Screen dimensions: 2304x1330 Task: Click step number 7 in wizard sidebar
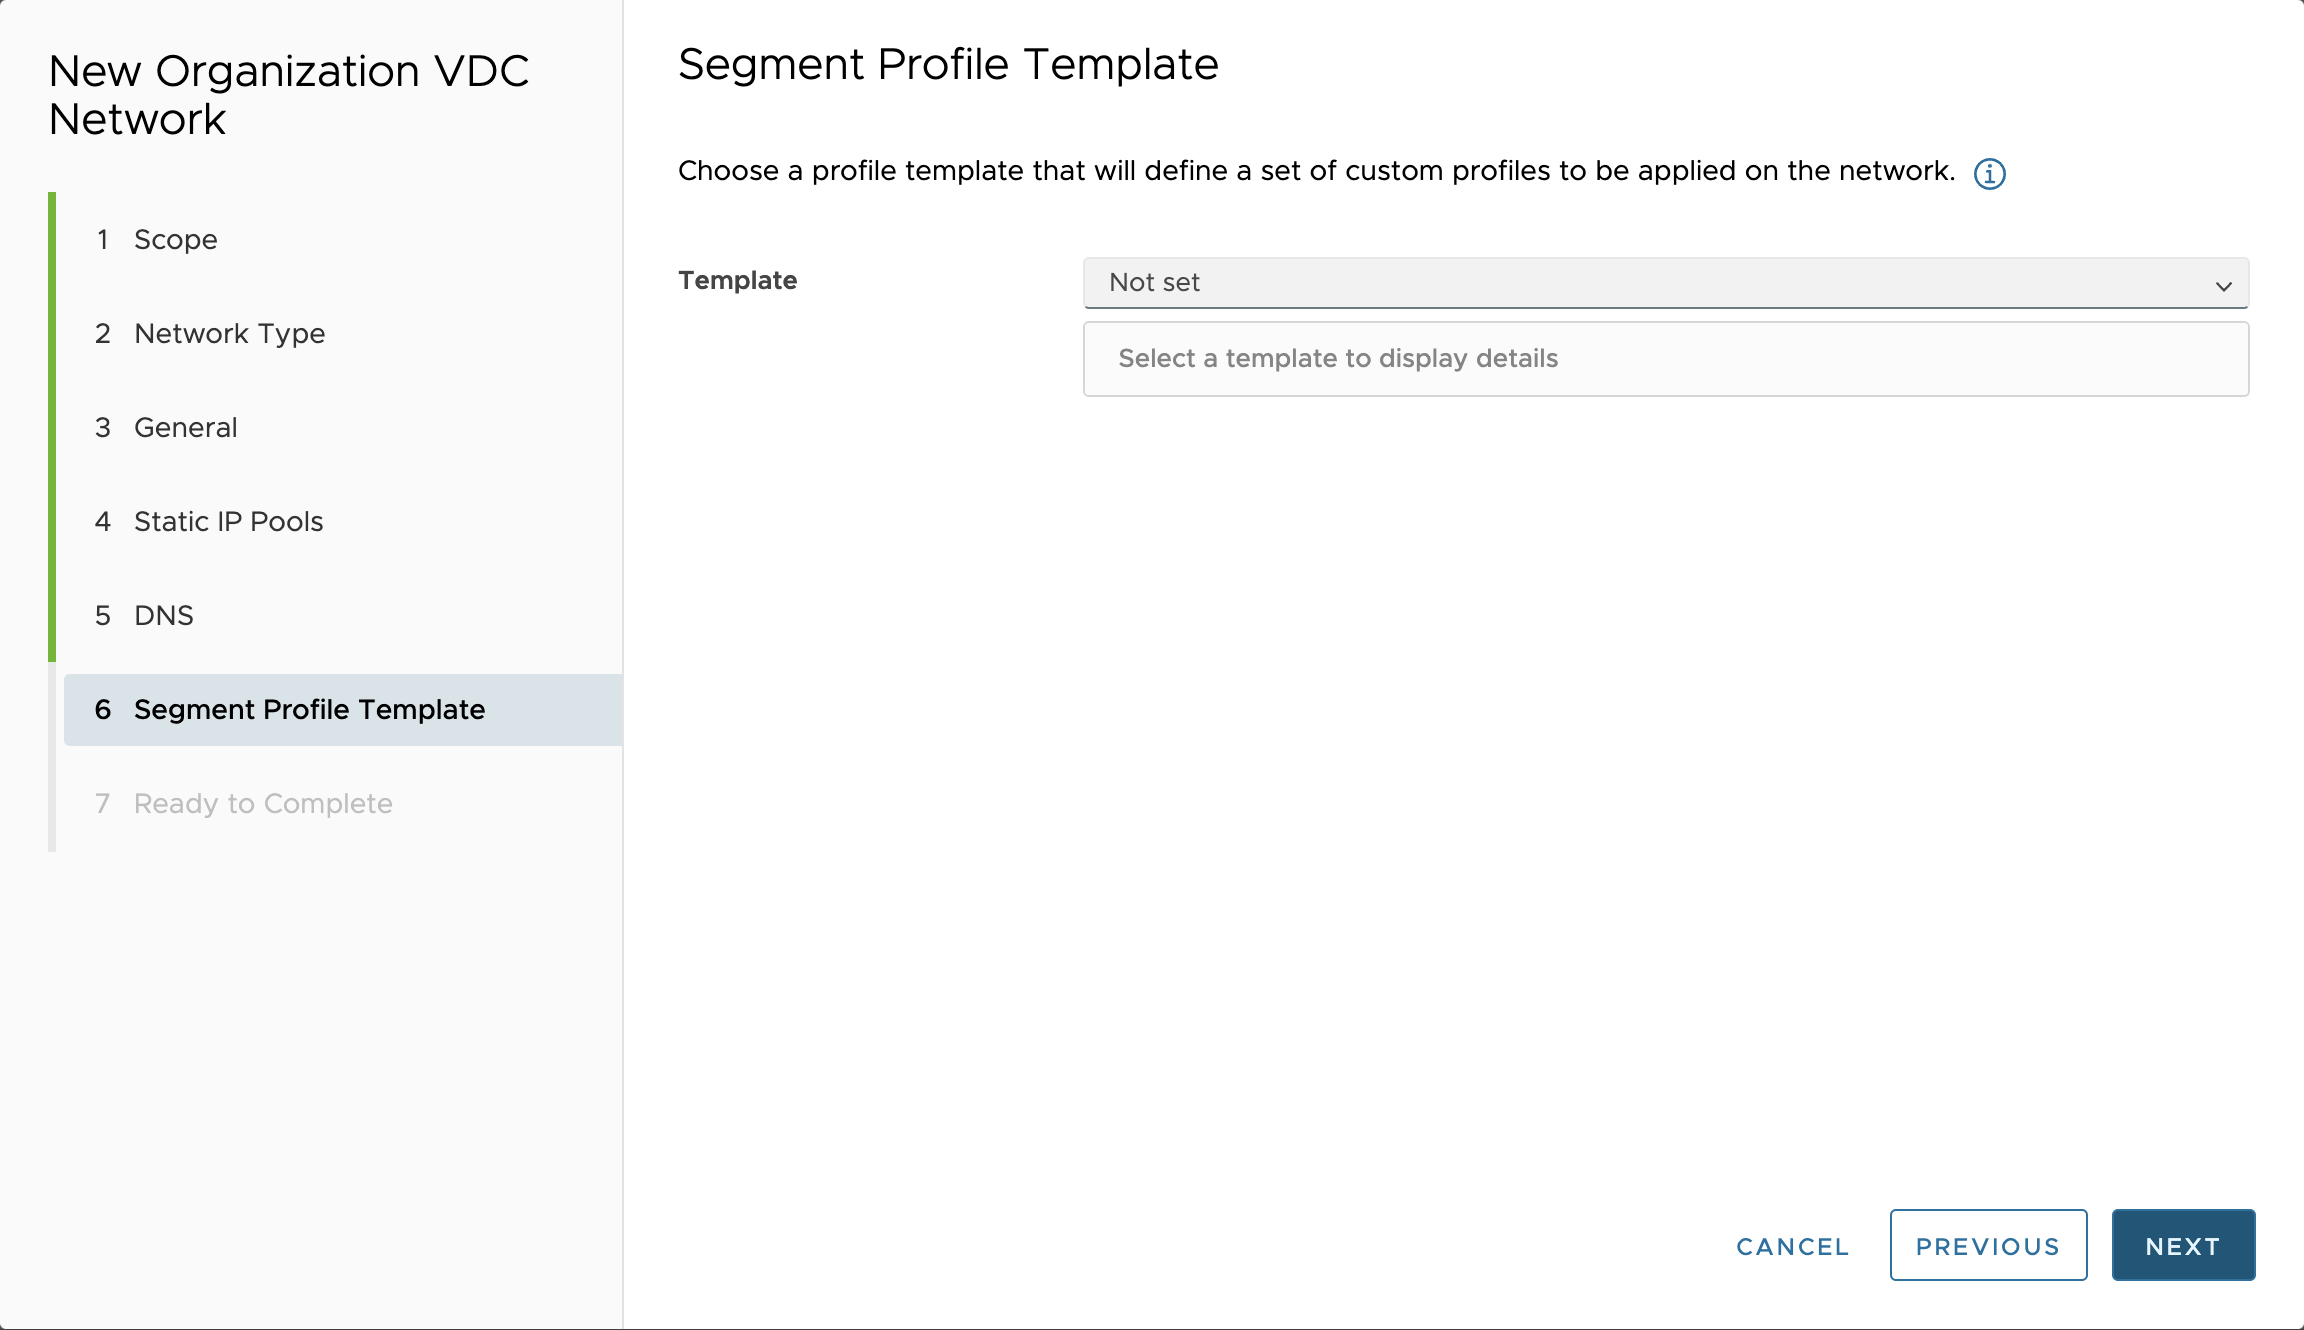(102, 804)
